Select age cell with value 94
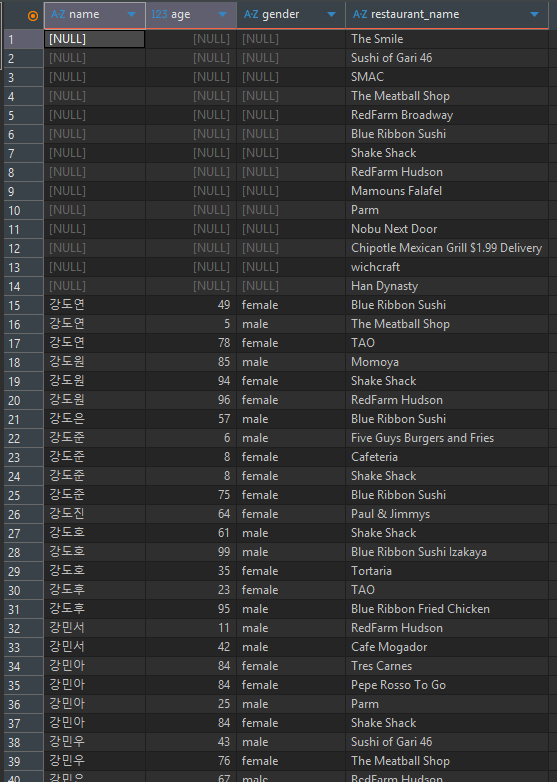Viewport: 557px width, 782px height. pyautogui.click(x=191, y=381)
